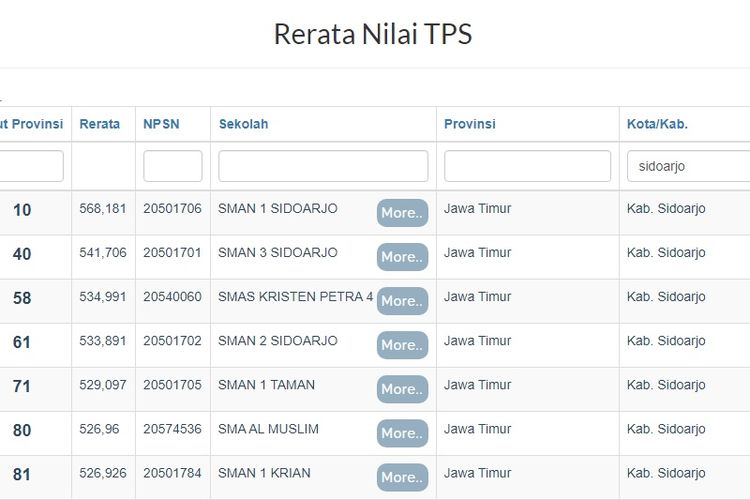750x500 pixels.
Task: Focus the NPSN filter input box
Action: (x=173, y=166)
